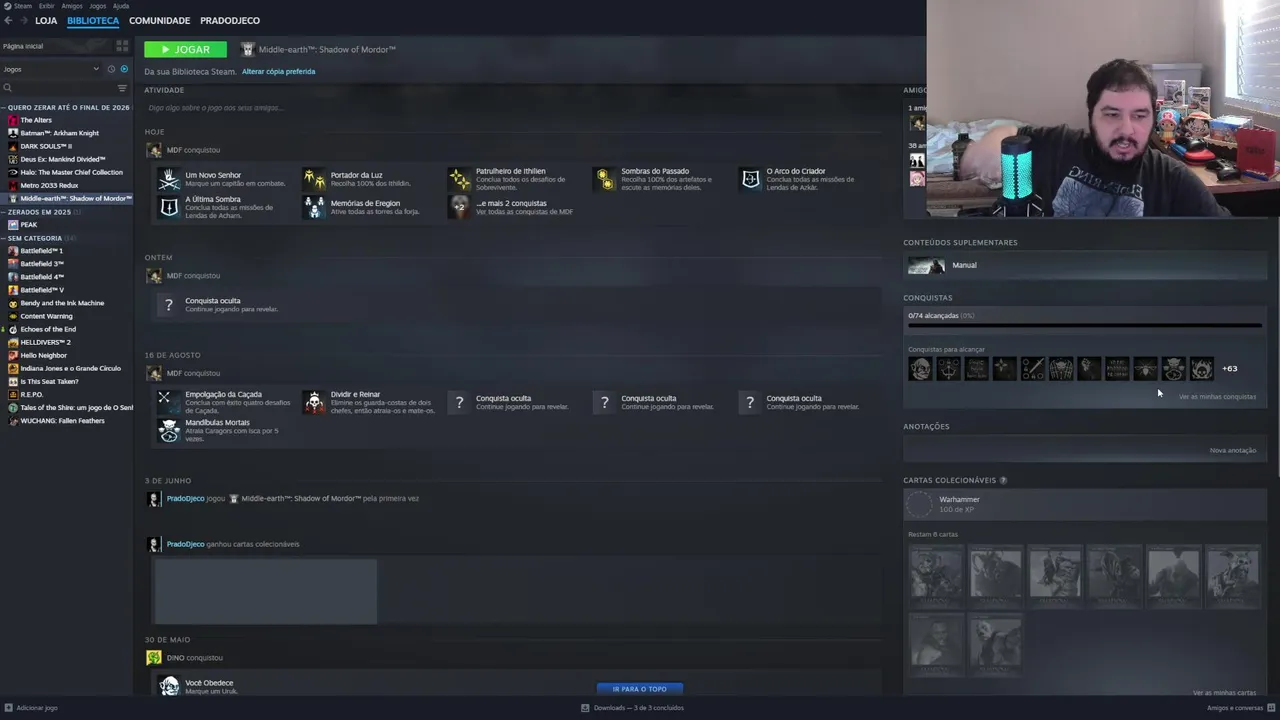Screen dimensions: 1280x720
Task: Open the Ajuda menu
Action: (x=121, y=6)
